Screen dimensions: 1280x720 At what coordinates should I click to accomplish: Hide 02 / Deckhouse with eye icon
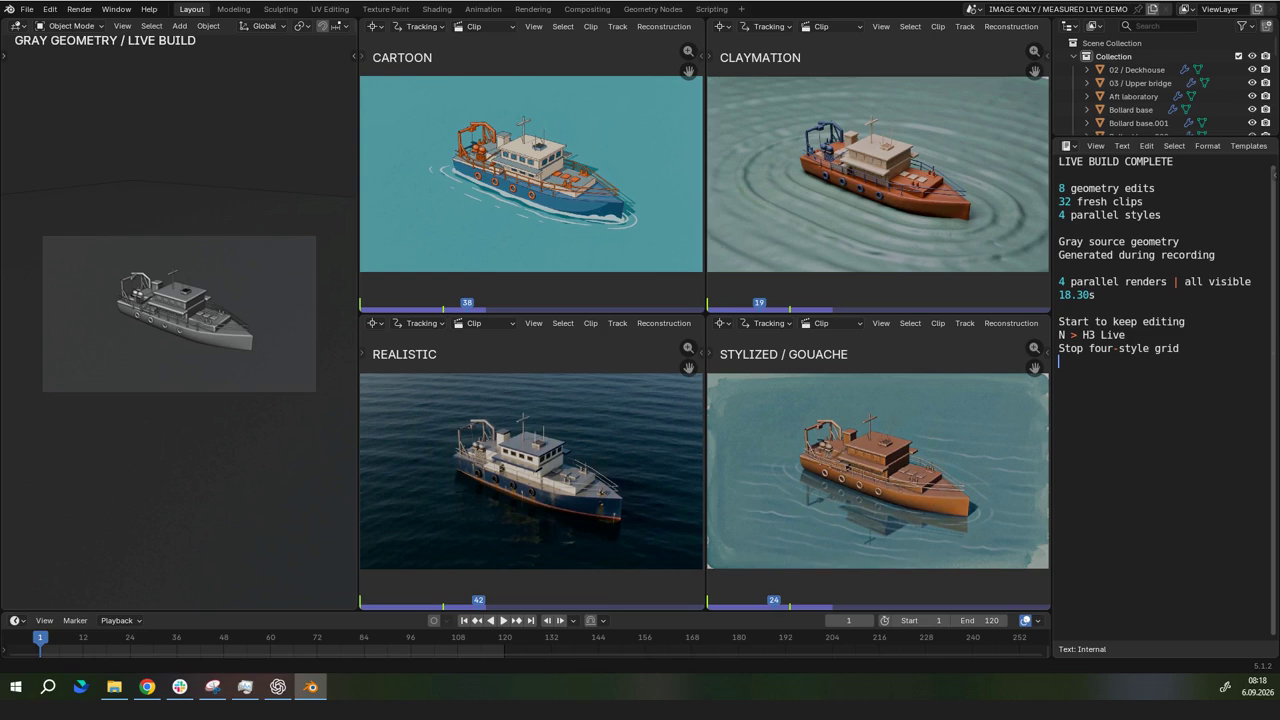point(1252,70)
